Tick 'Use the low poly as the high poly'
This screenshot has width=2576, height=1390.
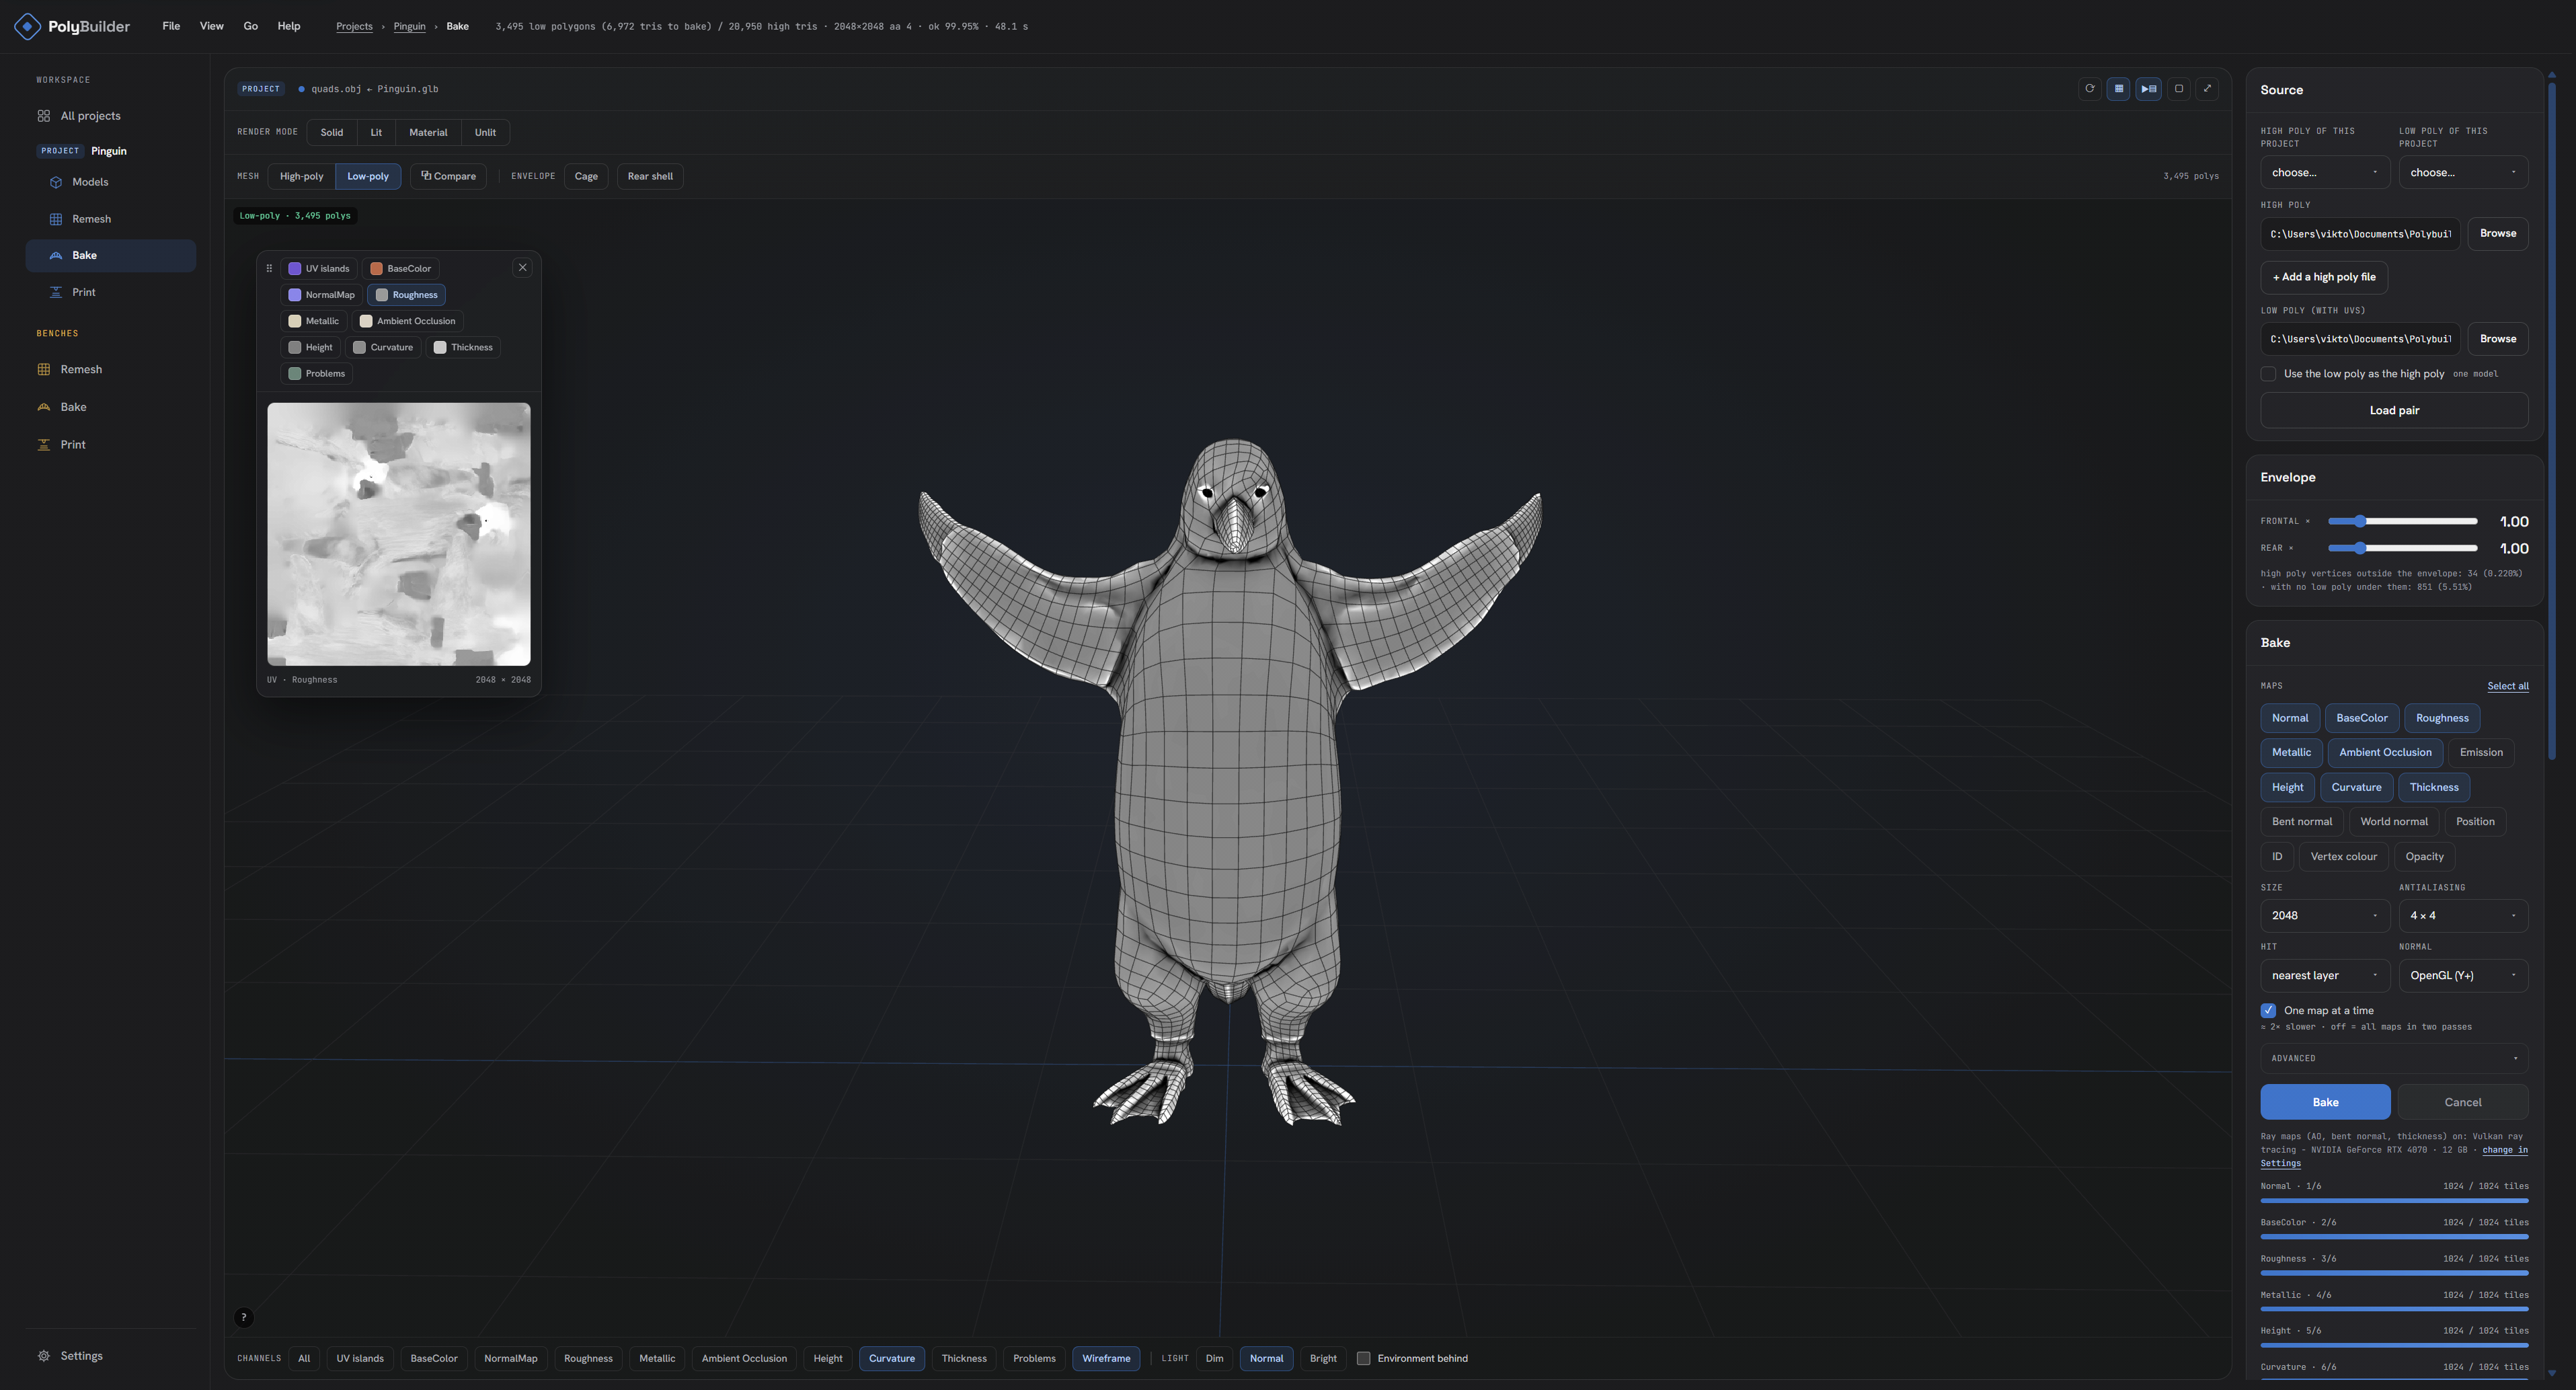coord(2268,374)
